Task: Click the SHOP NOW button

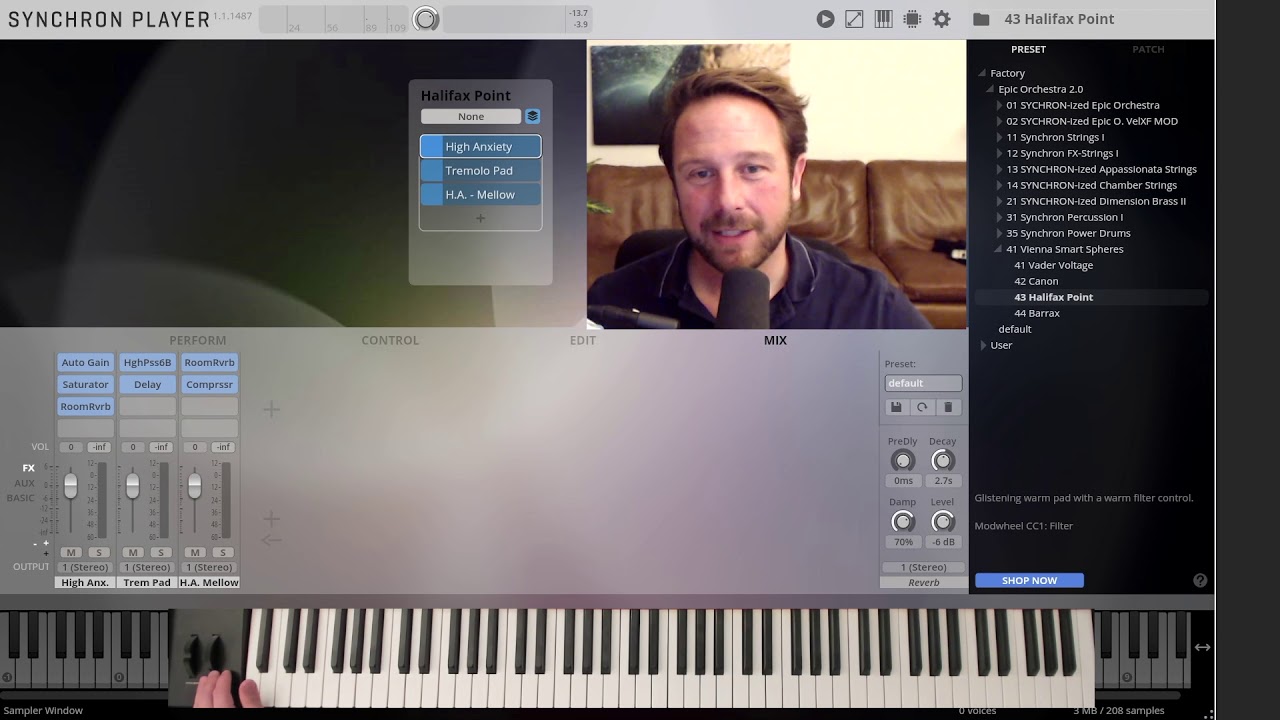Action: [1029, 580]
